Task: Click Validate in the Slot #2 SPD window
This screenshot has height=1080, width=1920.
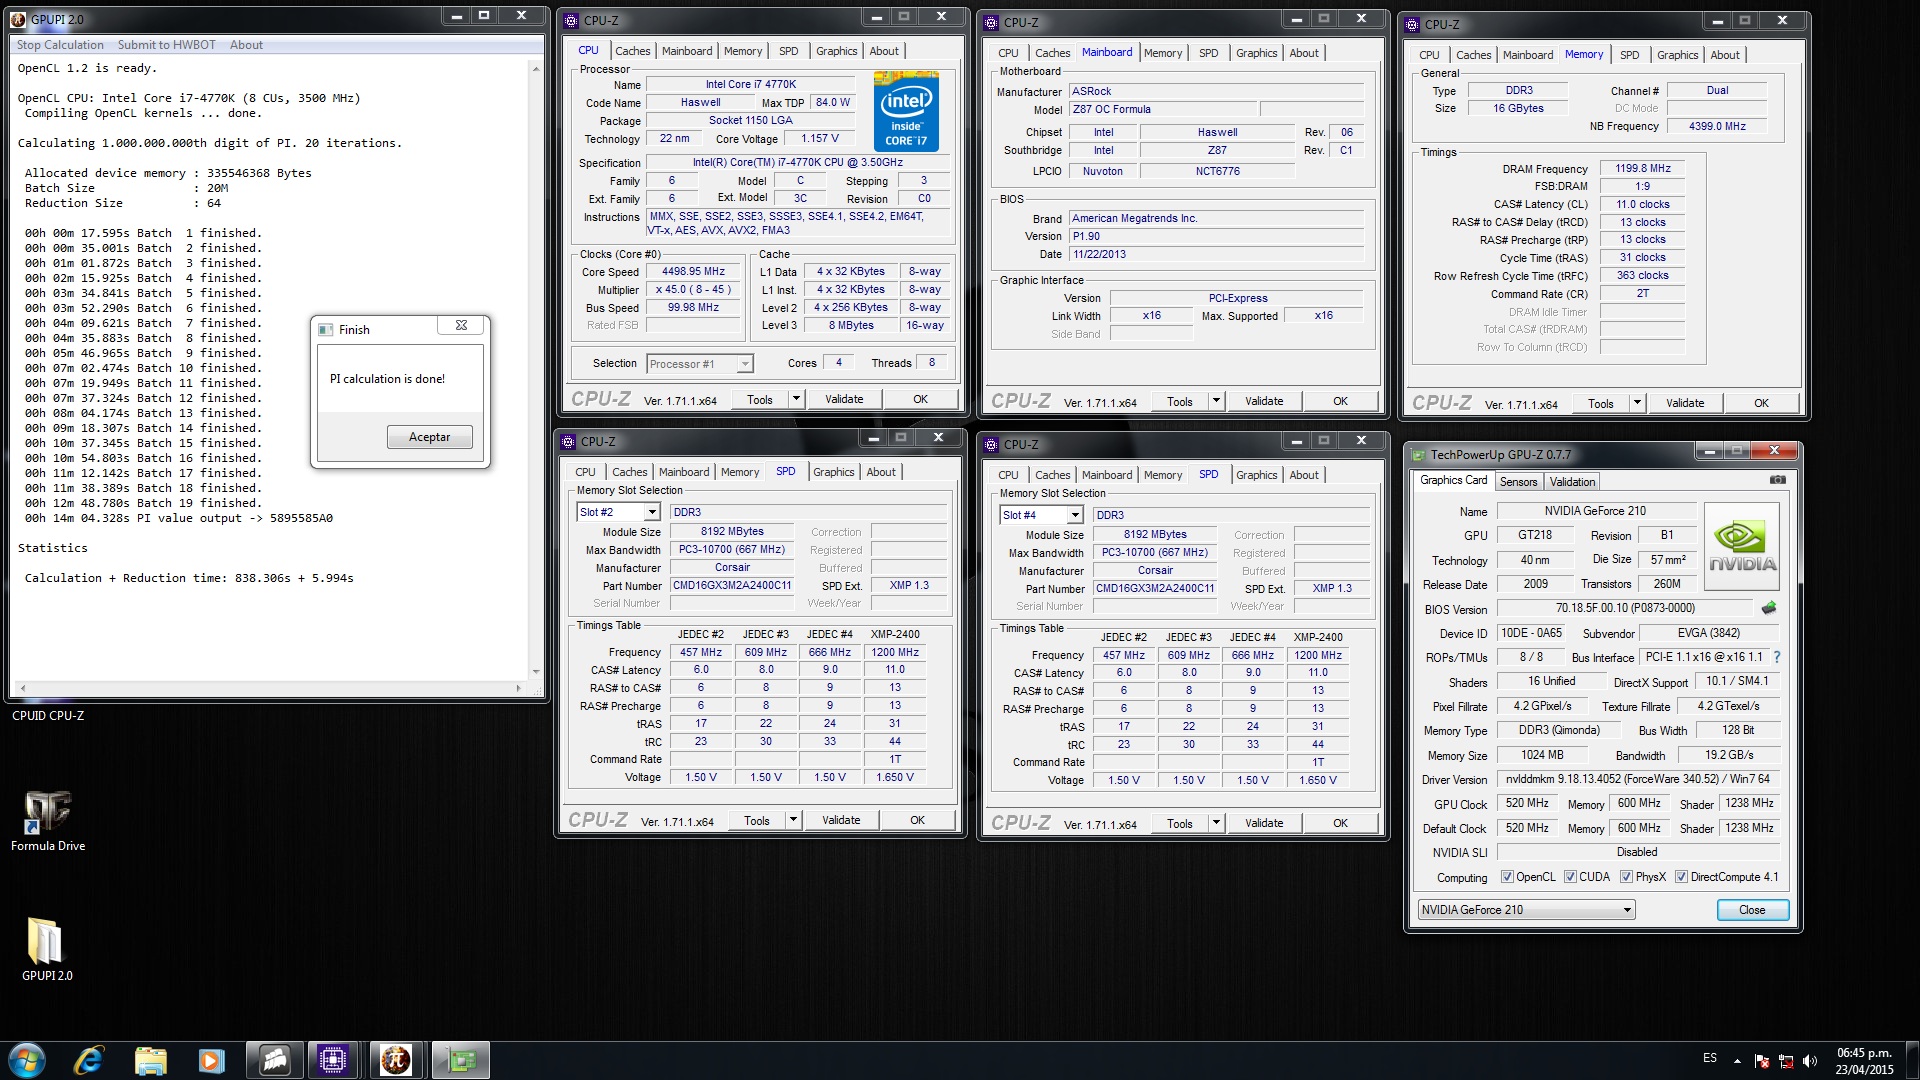Action: click(x=841, y=820)
